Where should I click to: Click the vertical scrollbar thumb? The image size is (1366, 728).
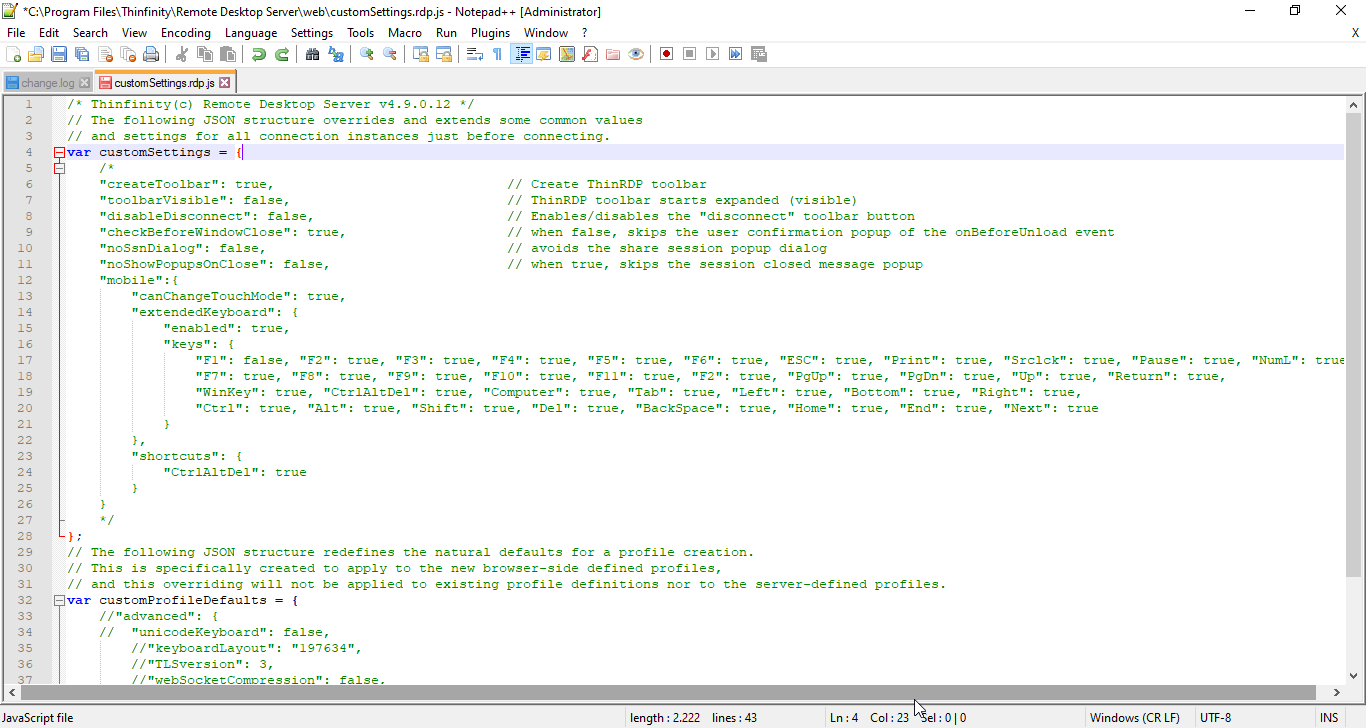coord(1354,343)
